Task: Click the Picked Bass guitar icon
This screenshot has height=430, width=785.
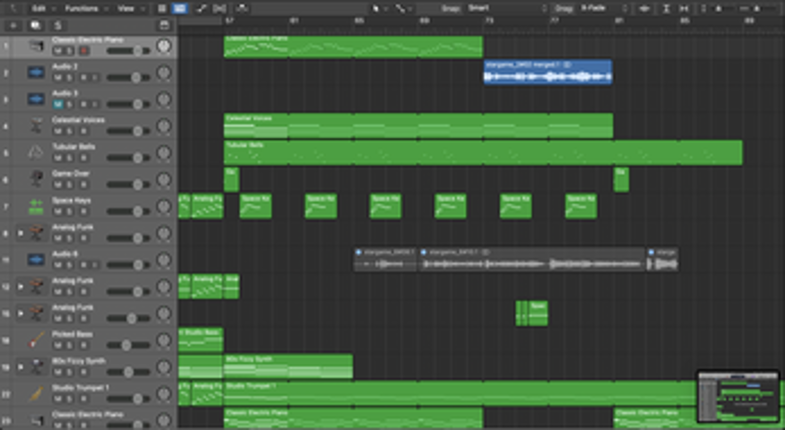Action: click(36, 340)
